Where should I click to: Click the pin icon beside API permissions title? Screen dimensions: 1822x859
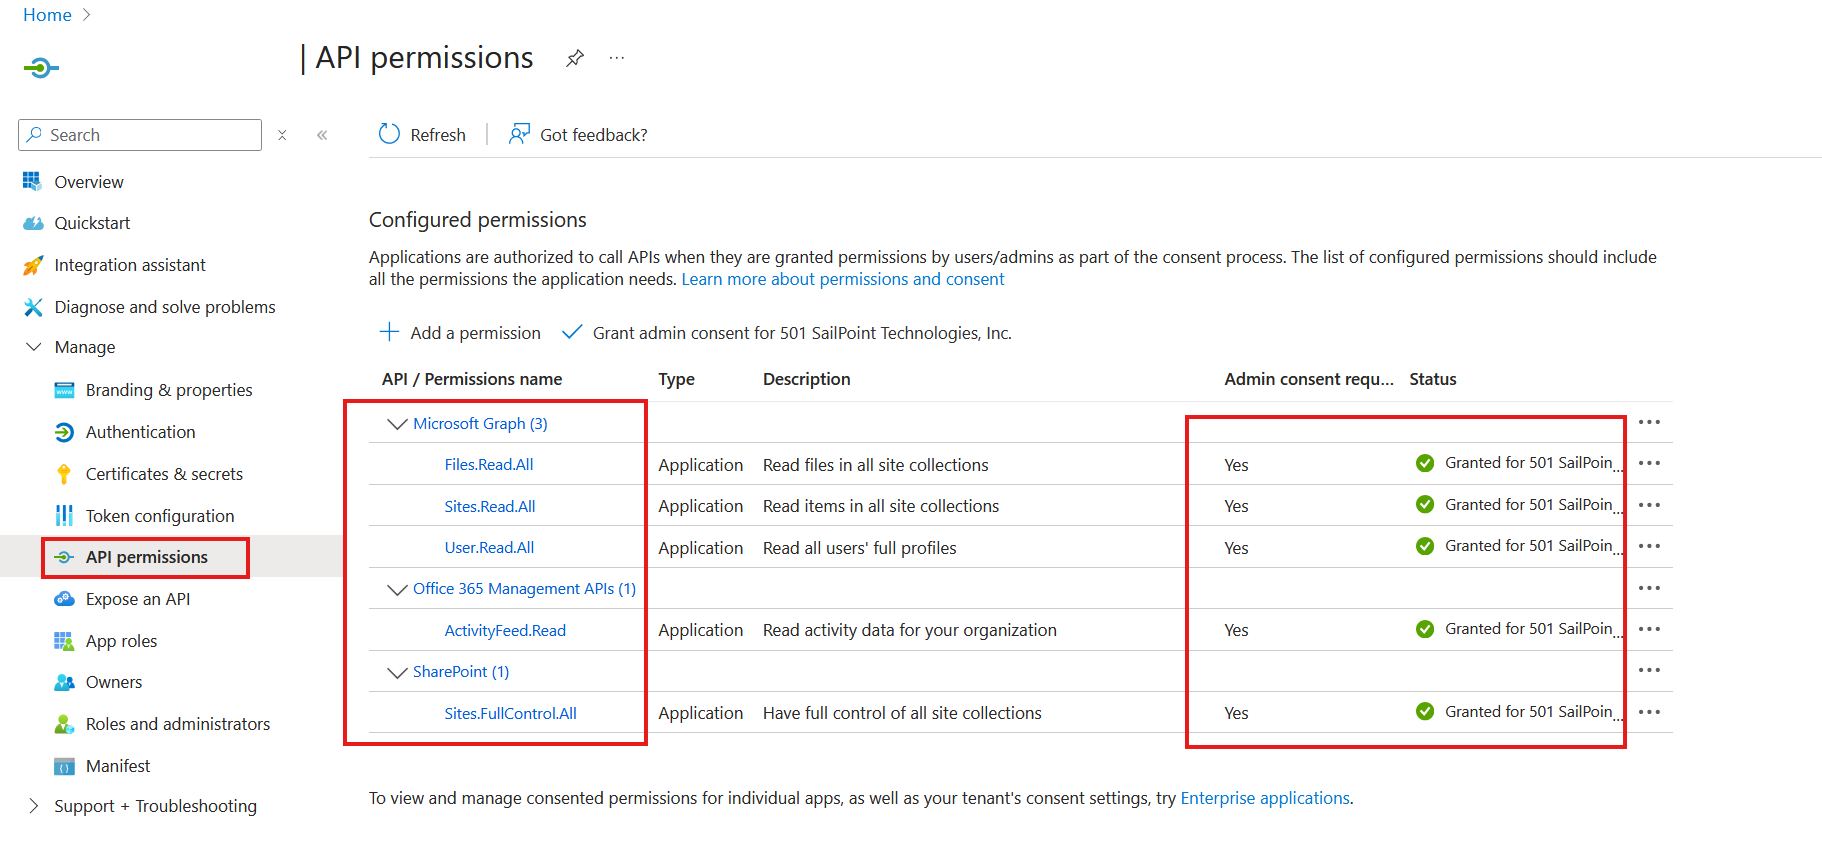pyautogui.click(x=574, y=58)
